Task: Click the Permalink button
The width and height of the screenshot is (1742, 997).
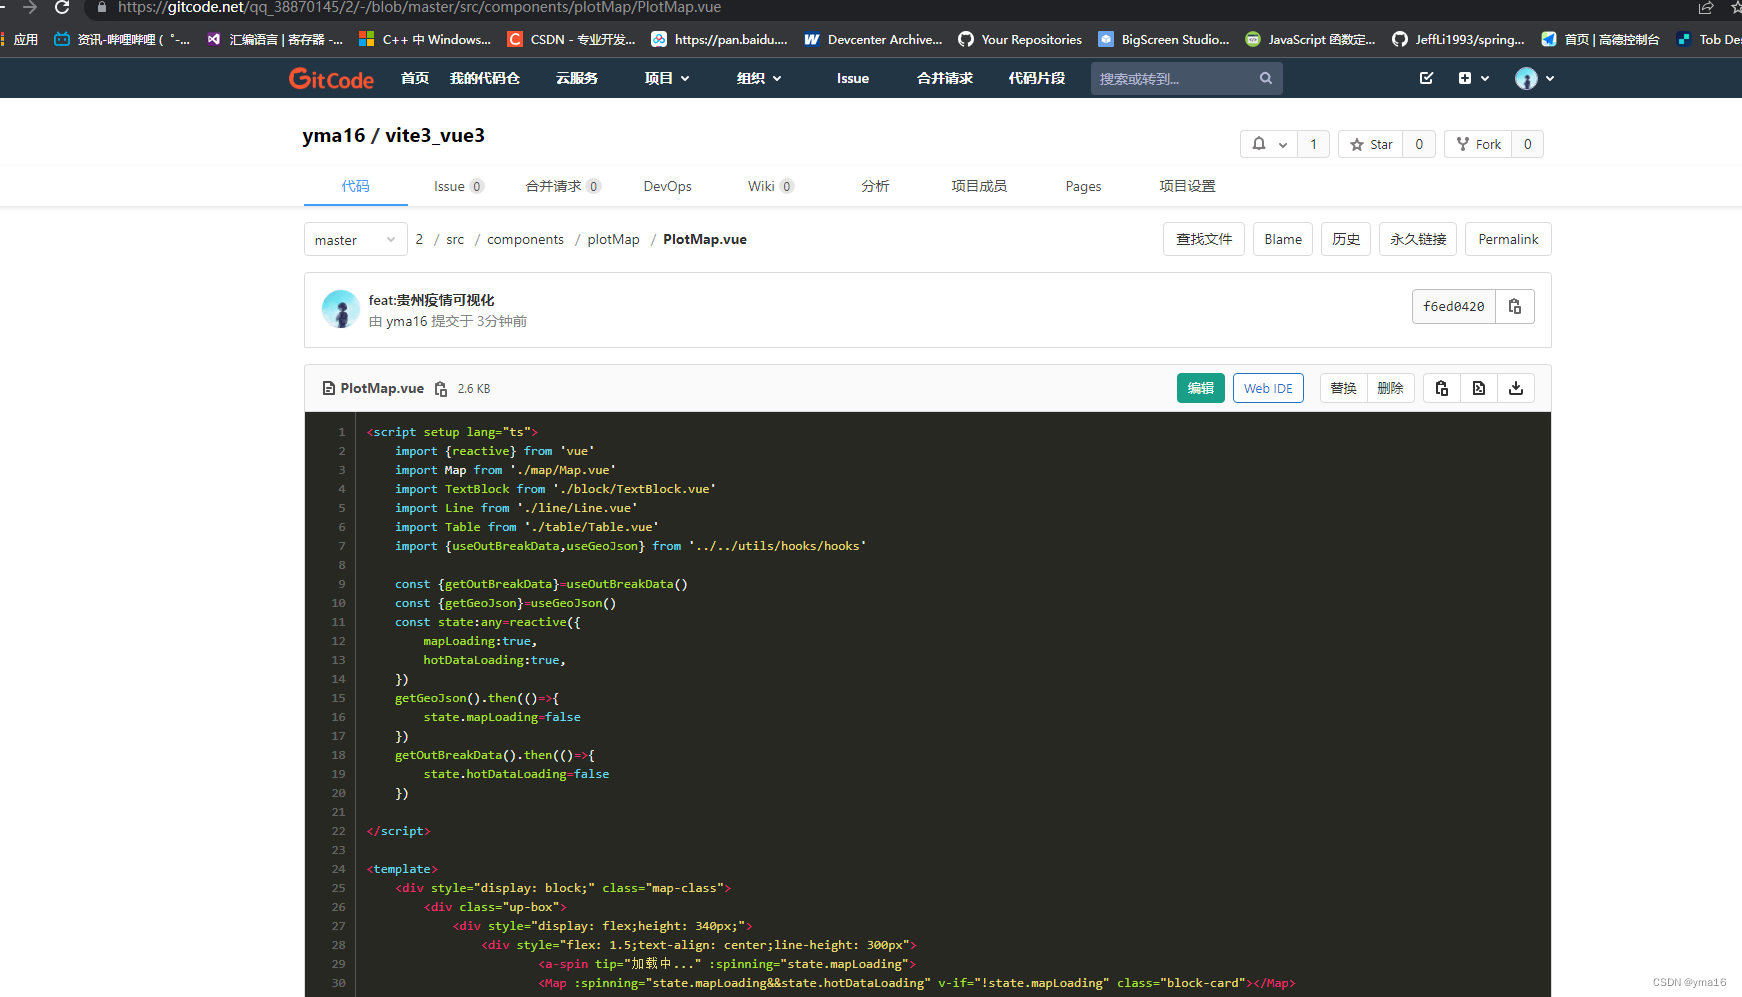Action: [x=1508, y=239]
